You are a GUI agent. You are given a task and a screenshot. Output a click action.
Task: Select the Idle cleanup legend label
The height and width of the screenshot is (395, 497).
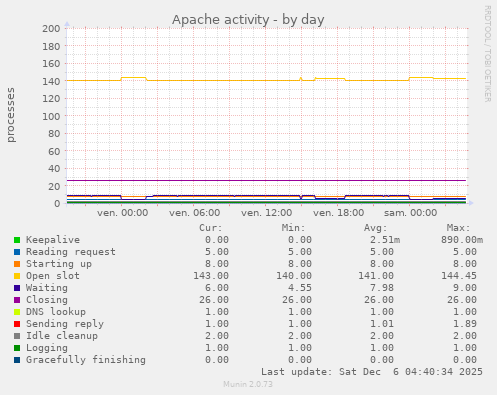coord(62,336)
